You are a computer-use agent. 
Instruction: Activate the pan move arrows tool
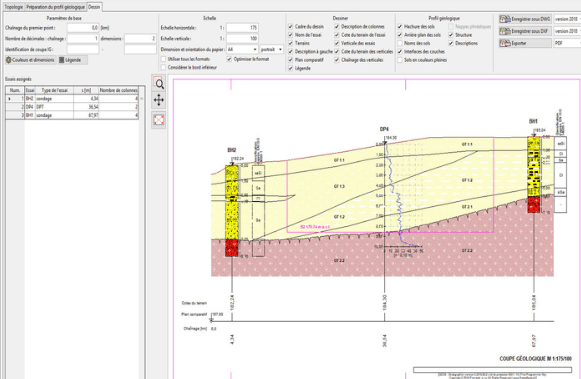pyautogui.click(x=159, y=100)
